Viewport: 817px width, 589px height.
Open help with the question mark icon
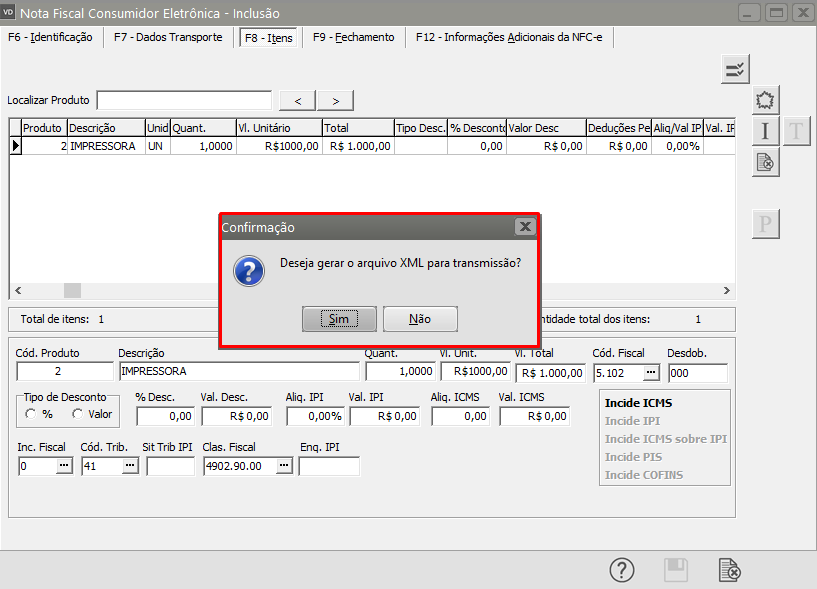point(622,570)
